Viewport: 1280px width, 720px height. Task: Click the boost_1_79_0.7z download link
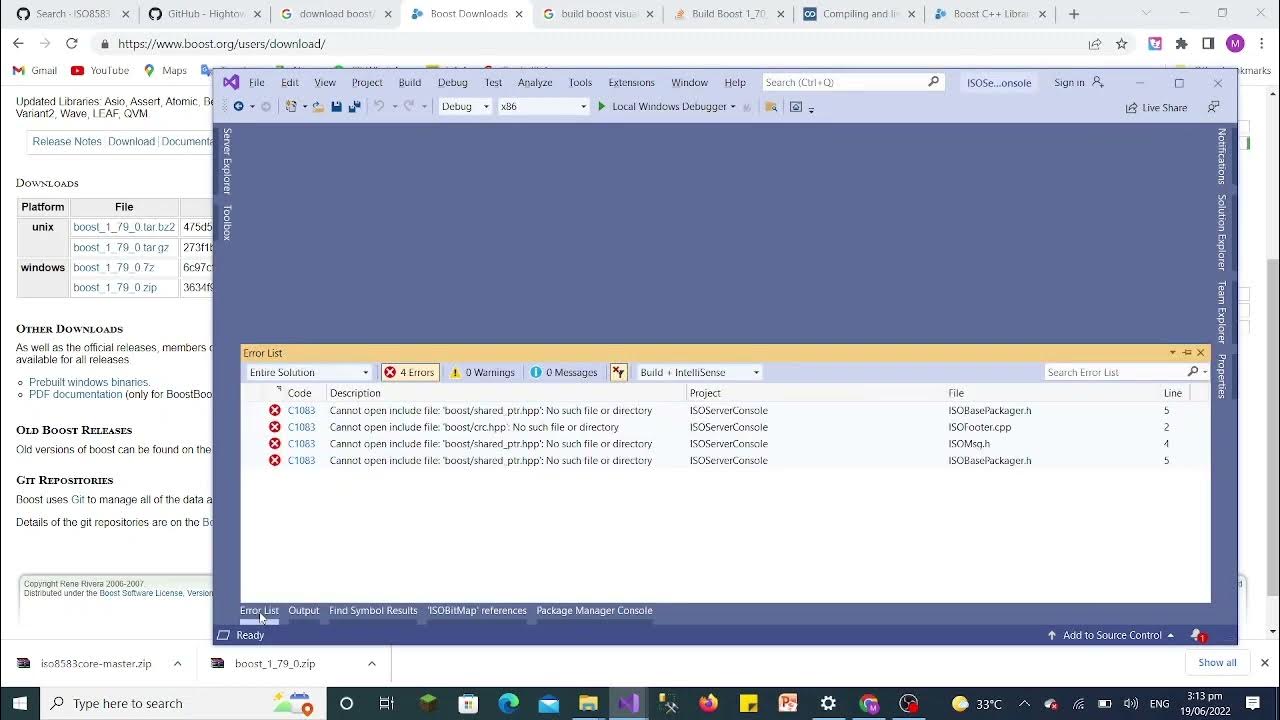click(x=113, y=267)
